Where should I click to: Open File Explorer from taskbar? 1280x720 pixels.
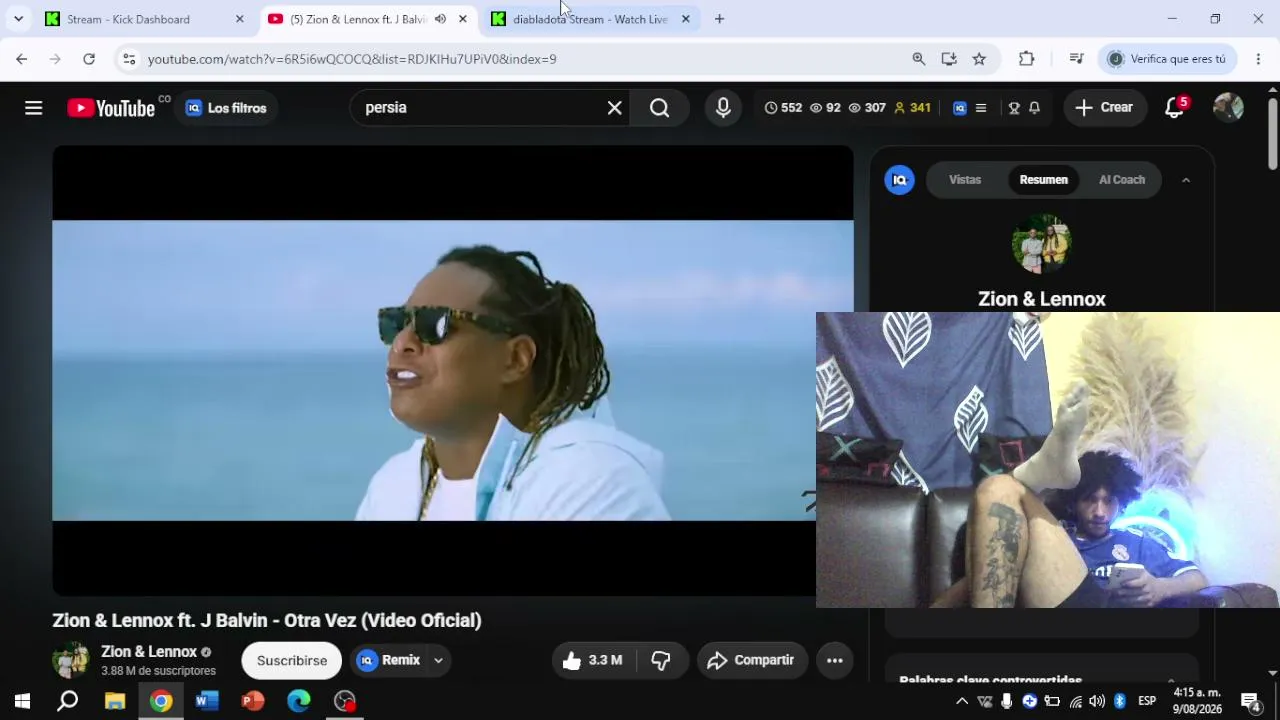pyautogui.click(x=115, y=701)
